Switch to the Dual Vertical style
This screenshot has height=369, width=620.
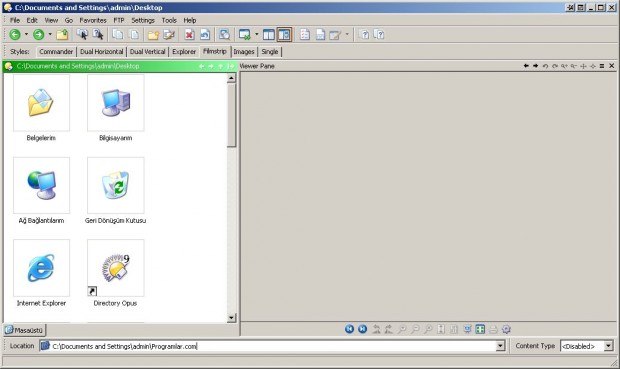147,52
